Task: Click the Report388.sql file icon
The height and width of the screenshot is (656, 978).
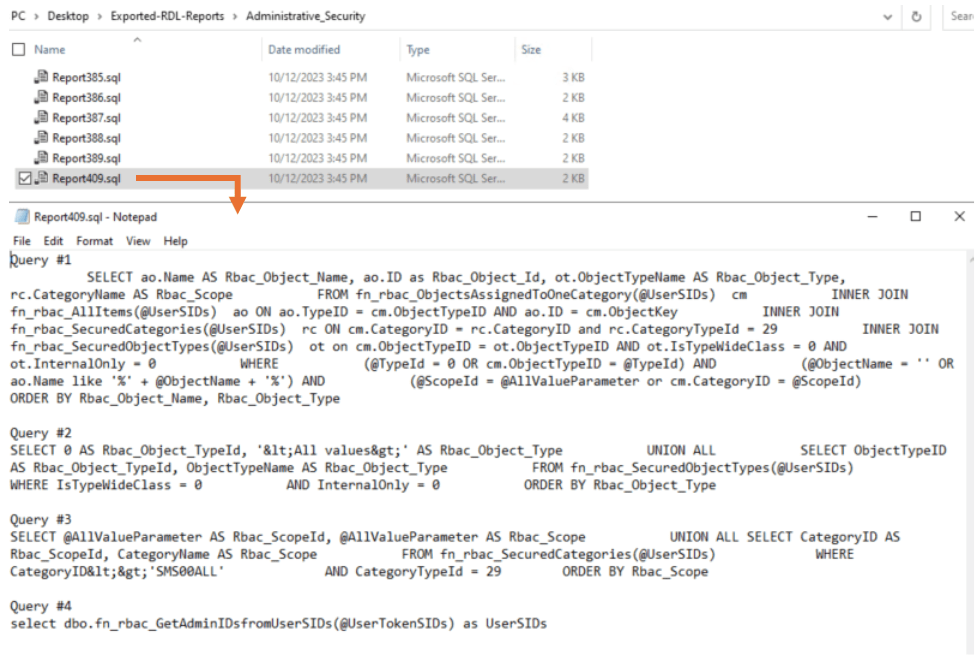Action: pyautogui.click(x=41, y=137)
